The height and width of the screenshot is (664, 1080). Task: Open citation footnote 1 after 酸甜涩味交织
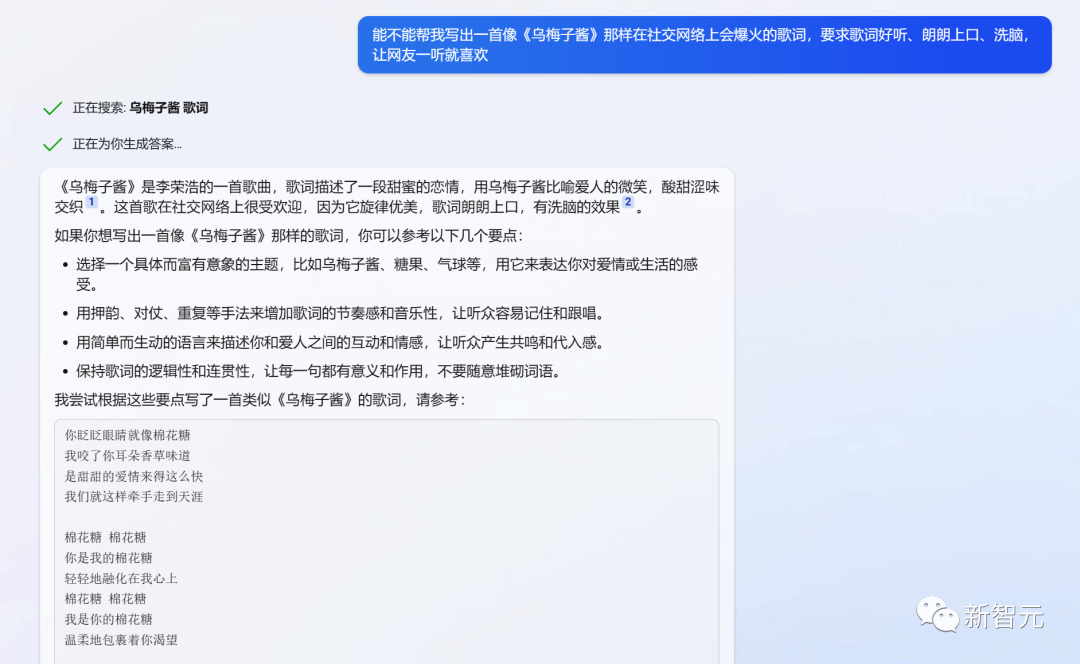(x=91, y=203)
